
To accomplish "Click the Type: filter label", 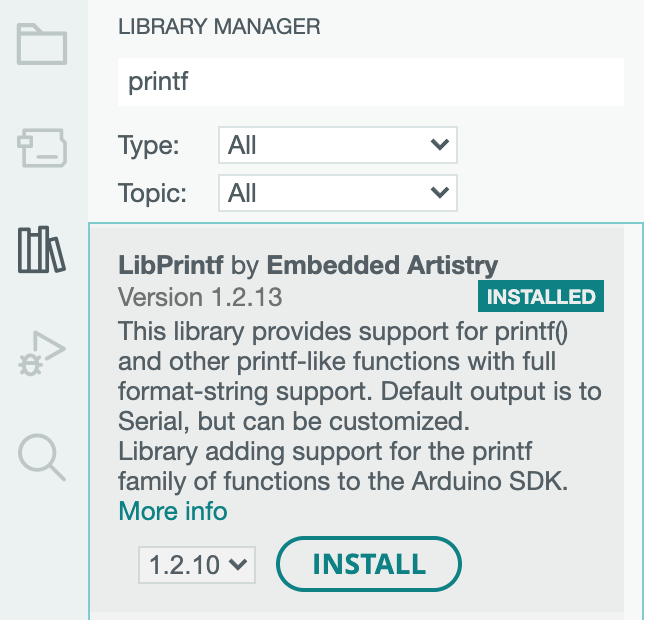I will 148,145.
